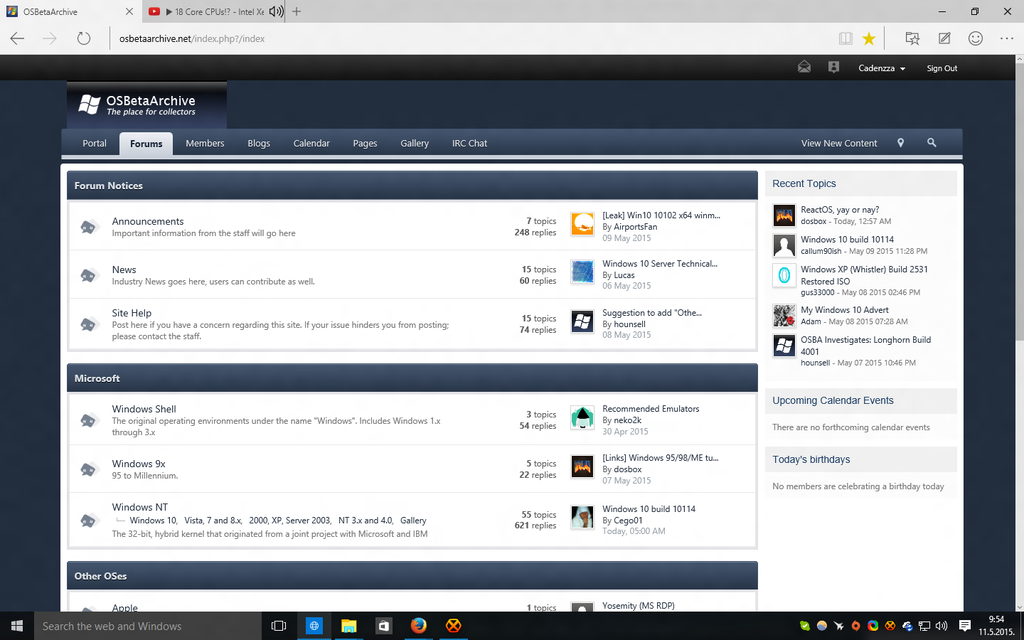Click the Search the web and Windows box
This screenshot has width=1024, height=640.
tap(148, 626)
